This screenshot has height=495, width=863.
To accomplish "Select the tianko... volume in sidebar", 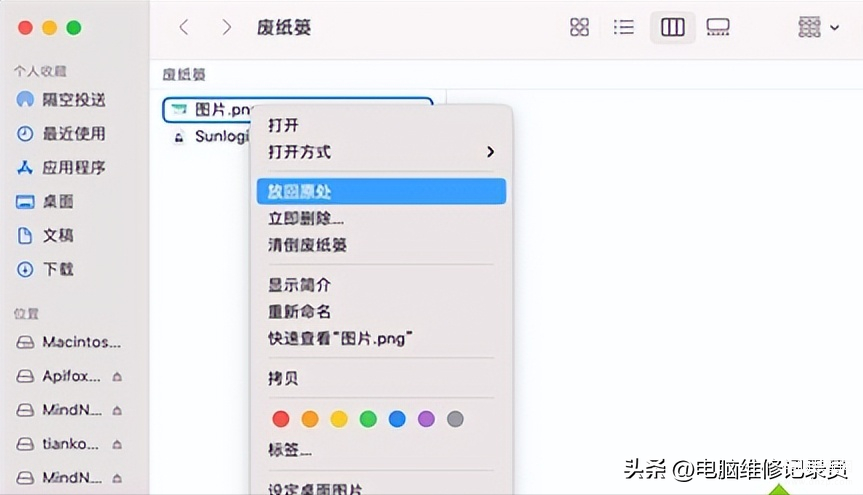I will point(58,444).
